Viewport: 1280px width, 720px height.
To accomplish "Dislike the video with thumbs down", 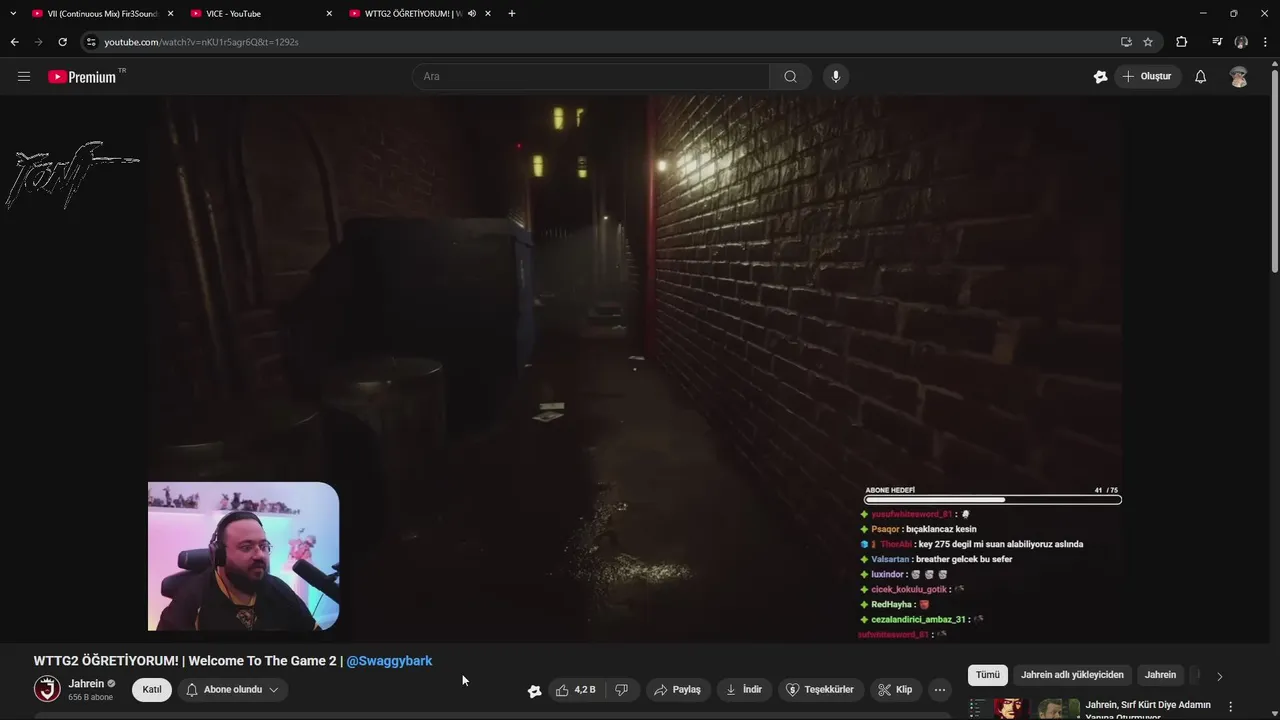I will 622,690.
